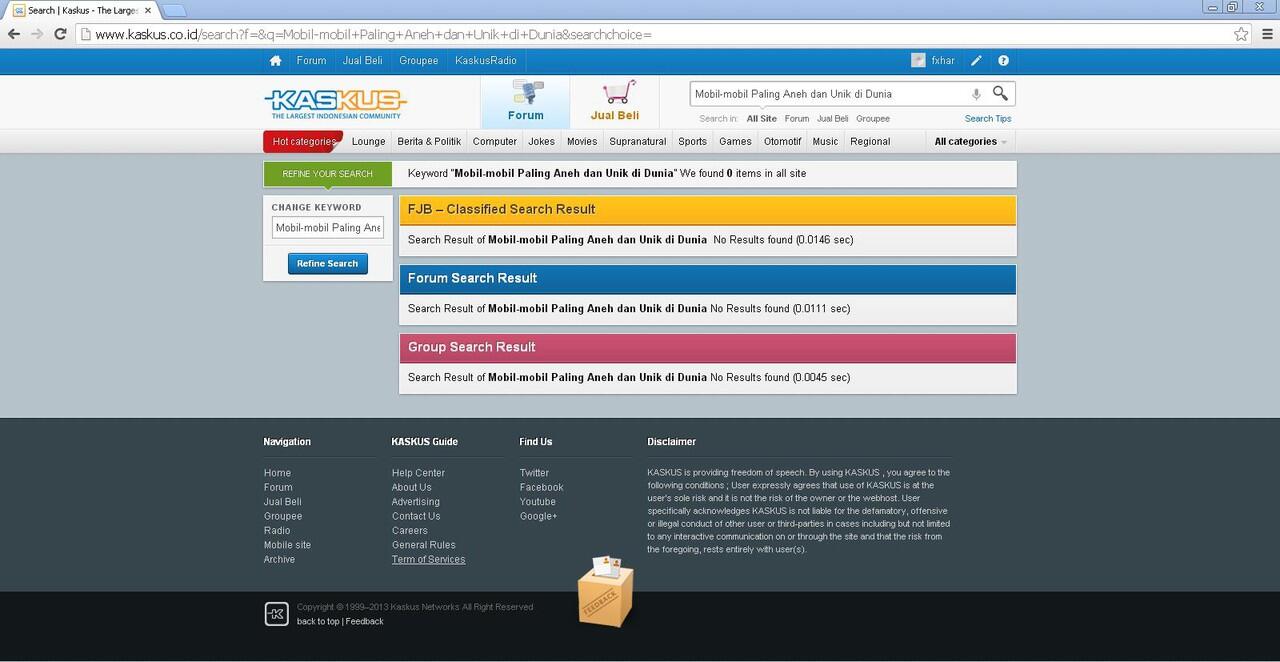Click the KASKUS logo
Image resolution: width=1280 pixels, height=662 pixels.
tap(335, 103)
